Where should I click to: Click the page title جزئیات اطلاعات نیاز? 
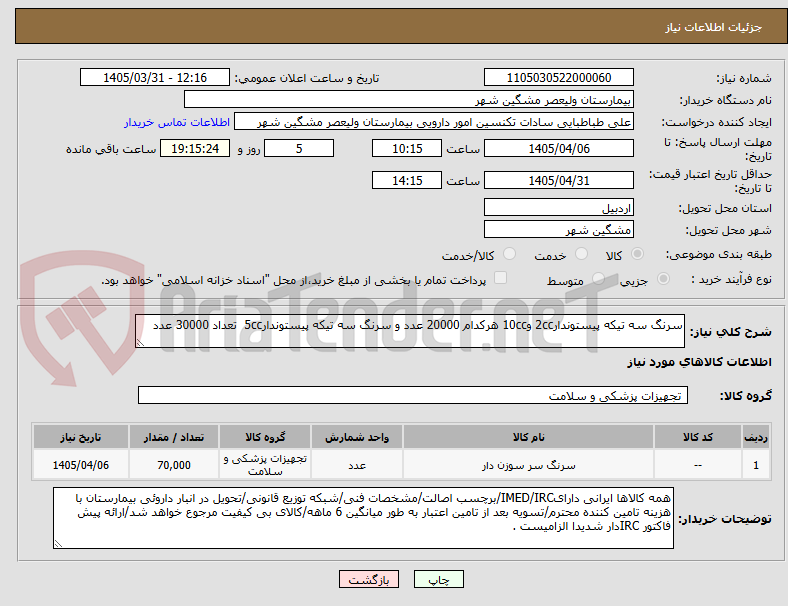tap(714, 27)
